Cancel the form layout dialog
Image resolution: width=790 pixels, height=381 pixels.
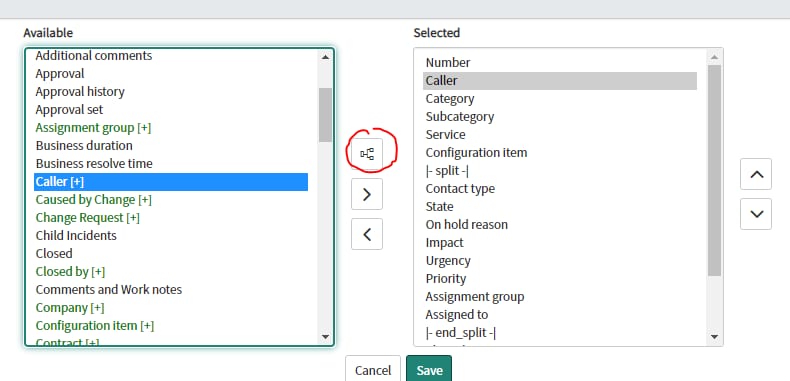(x=373, y=370)
